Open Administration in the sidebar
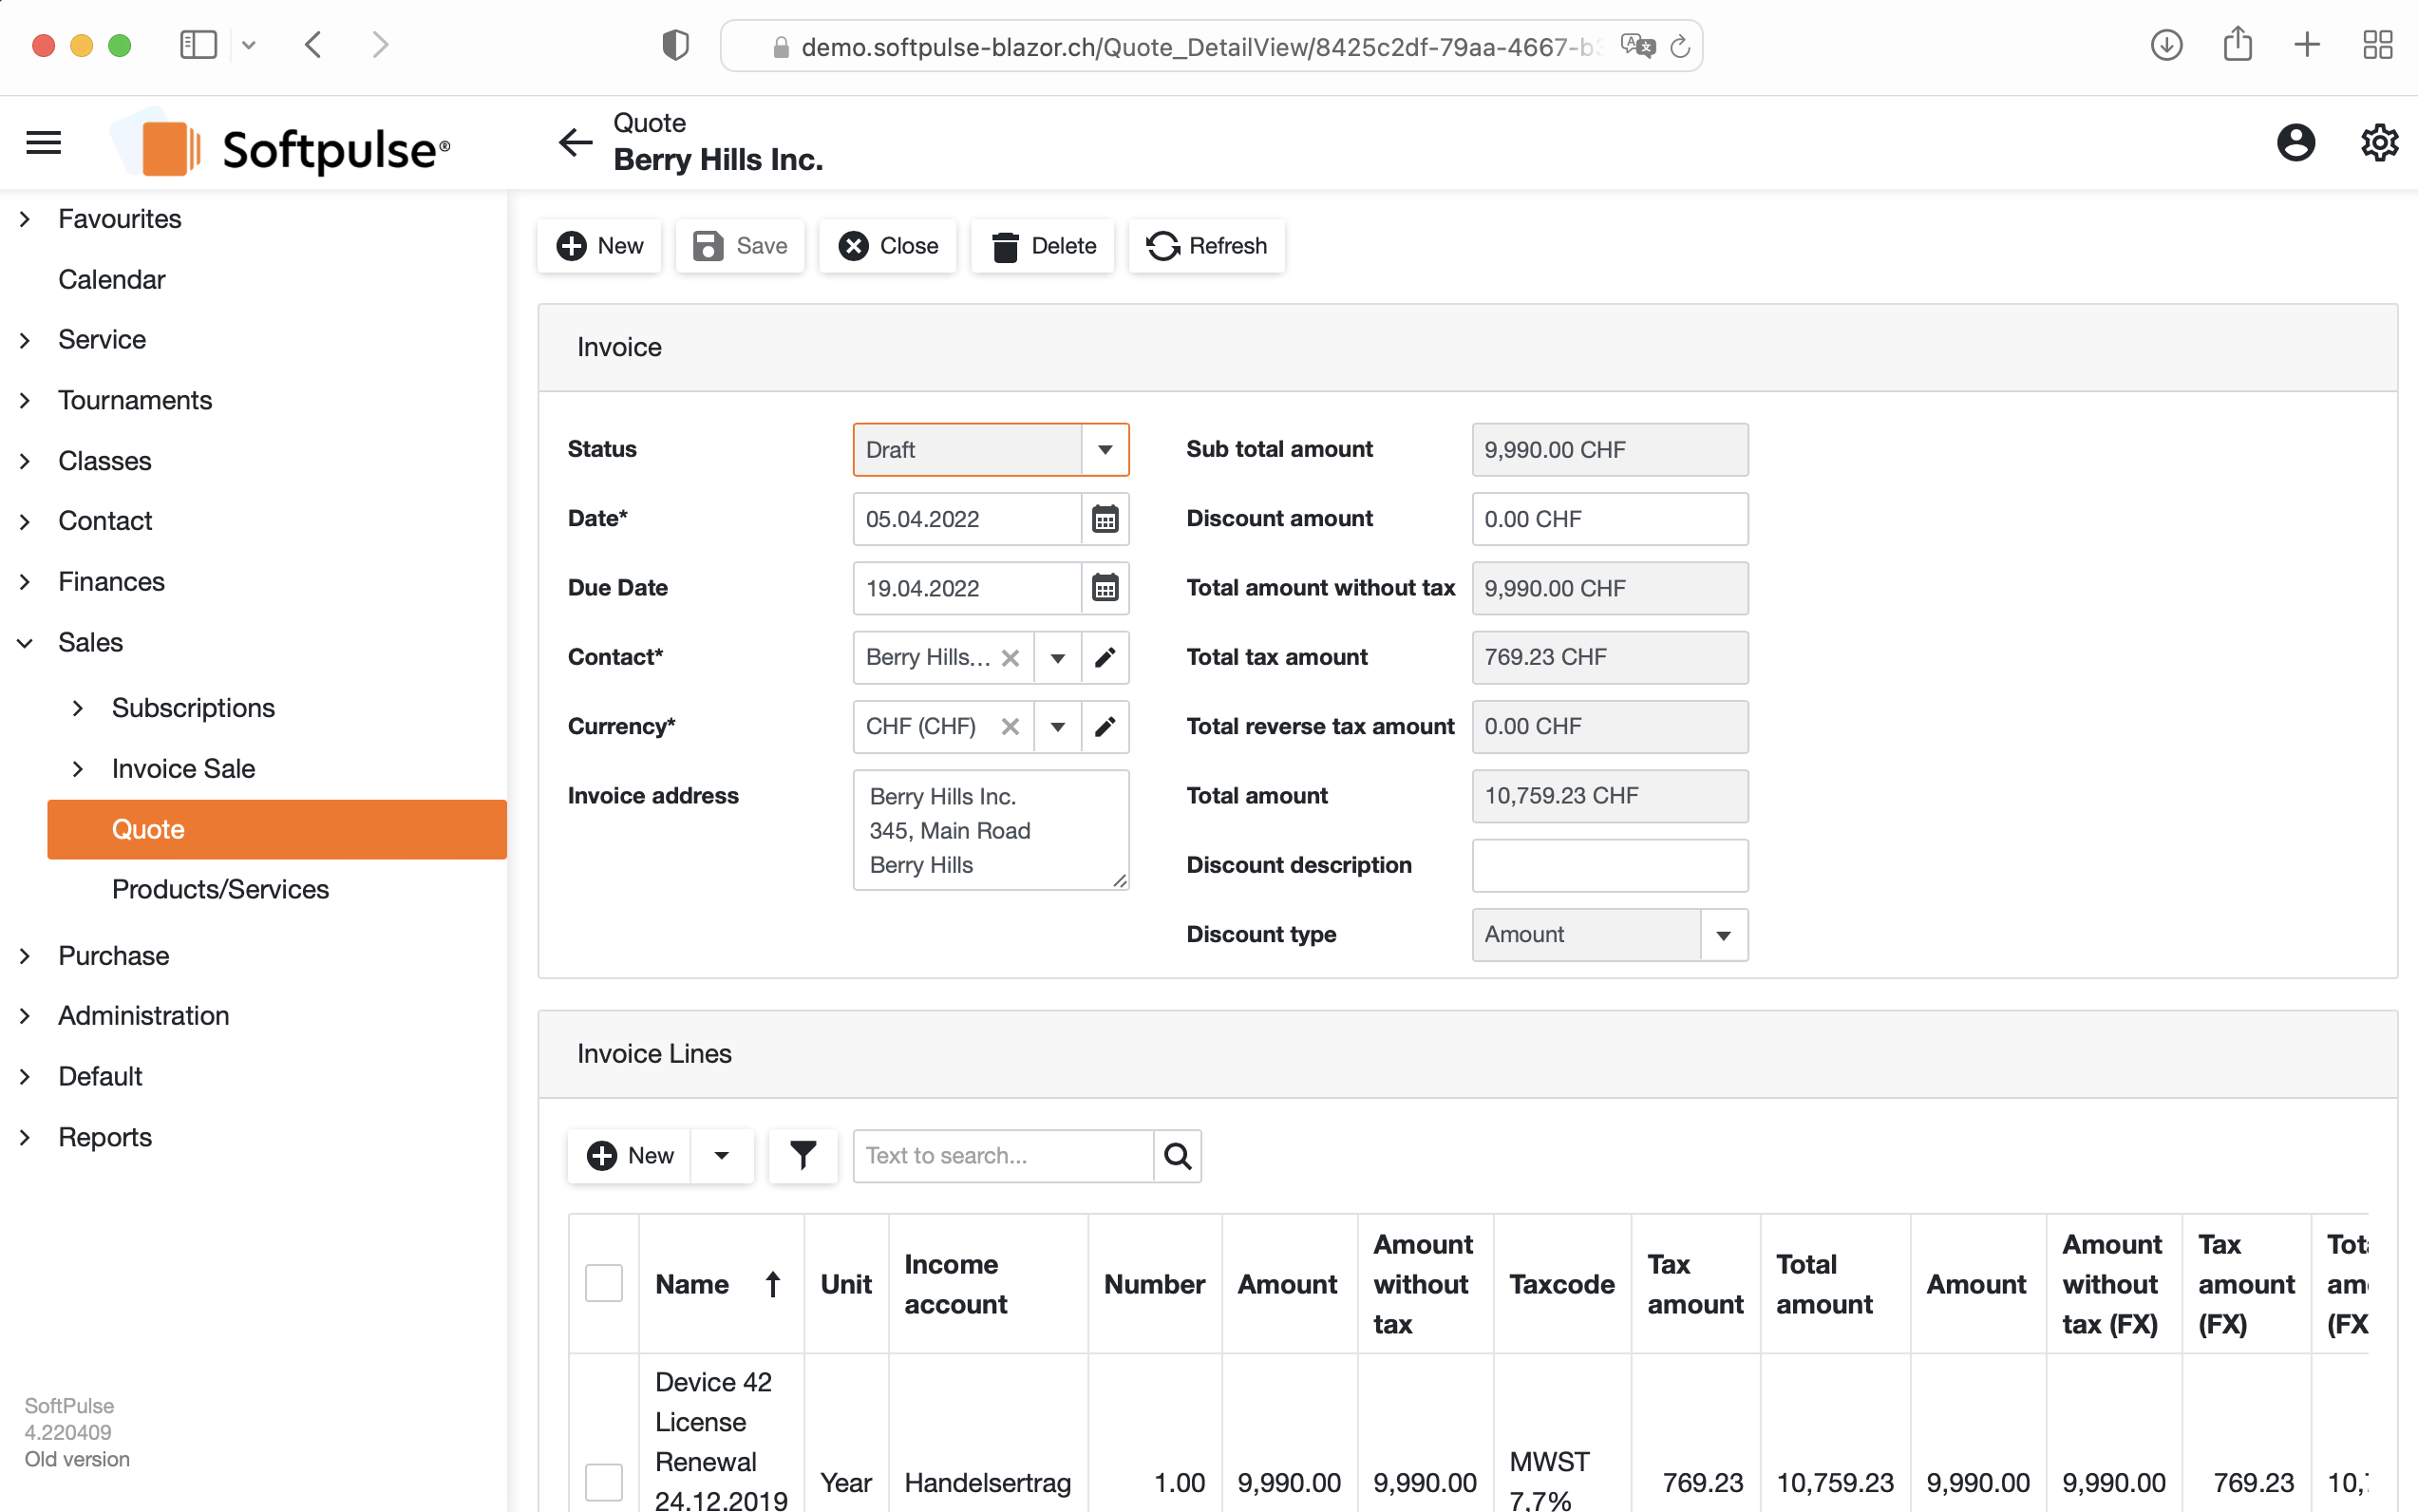This screenshot has width=2418, height=1512. click(x=143, y=1015)
